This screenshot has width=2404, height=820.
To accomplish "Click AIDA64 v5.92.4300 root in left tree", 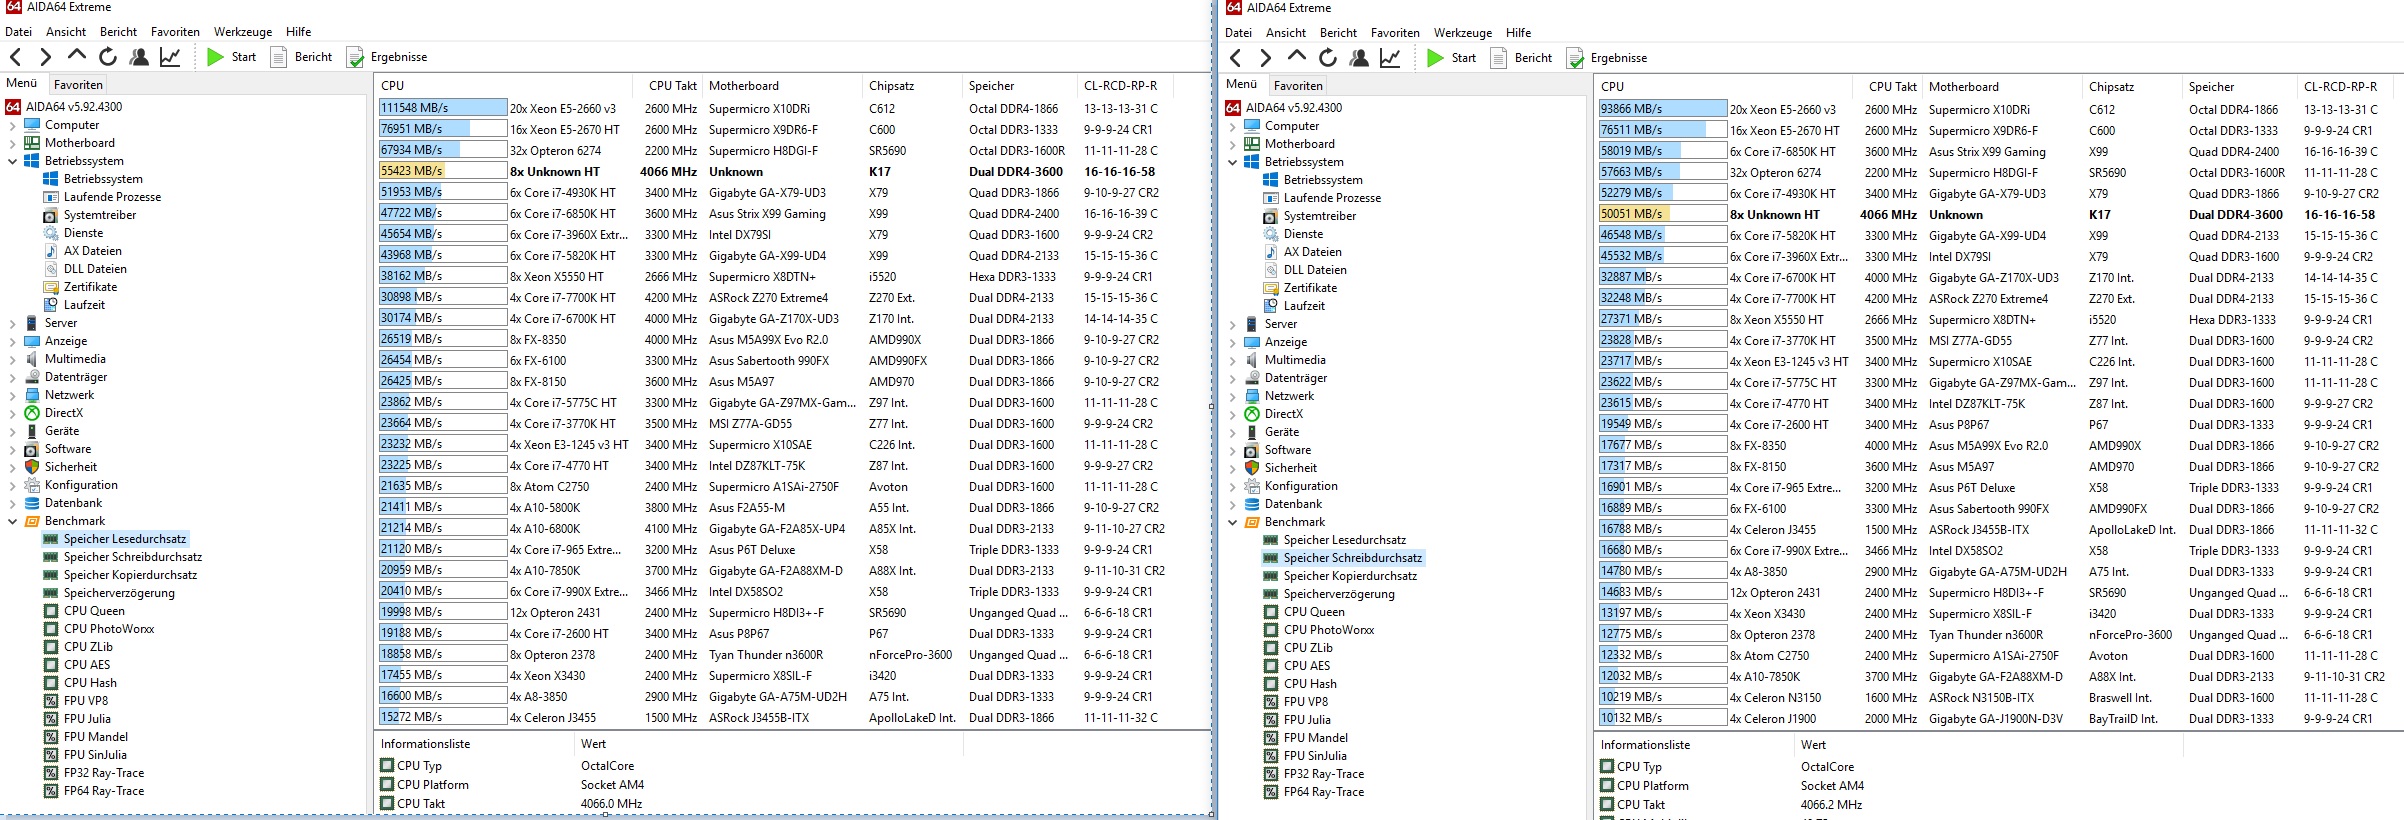I will 74,107.
